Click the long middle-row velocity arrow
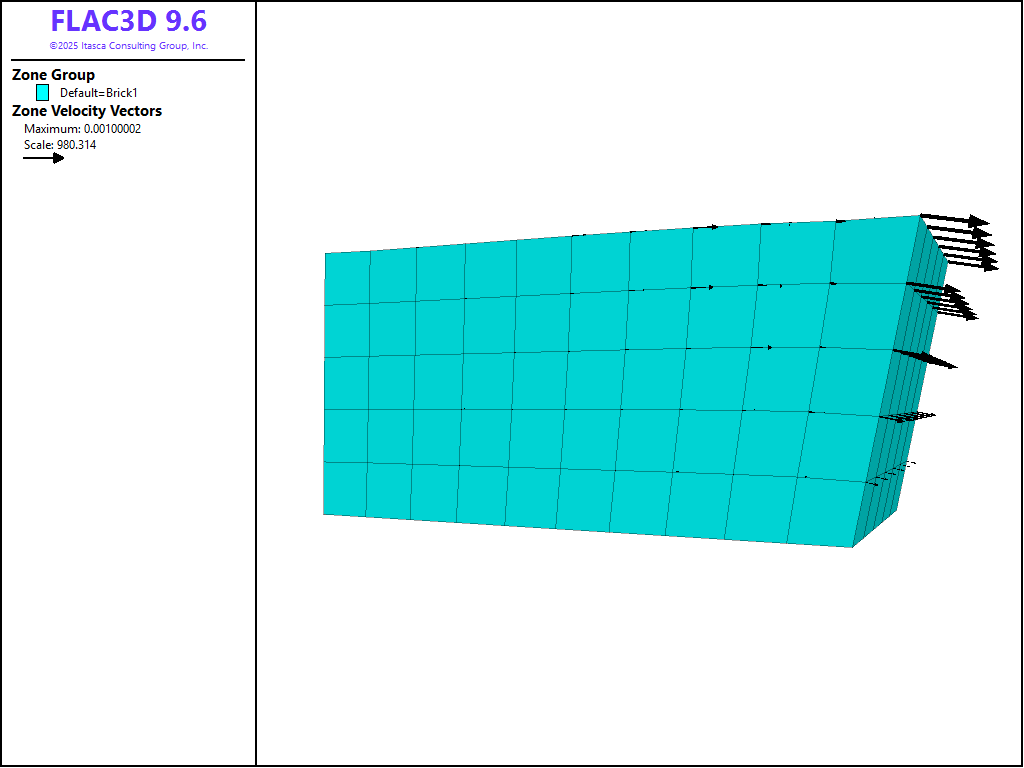This screenshot has height=768, width=1024. click(925, 358)
